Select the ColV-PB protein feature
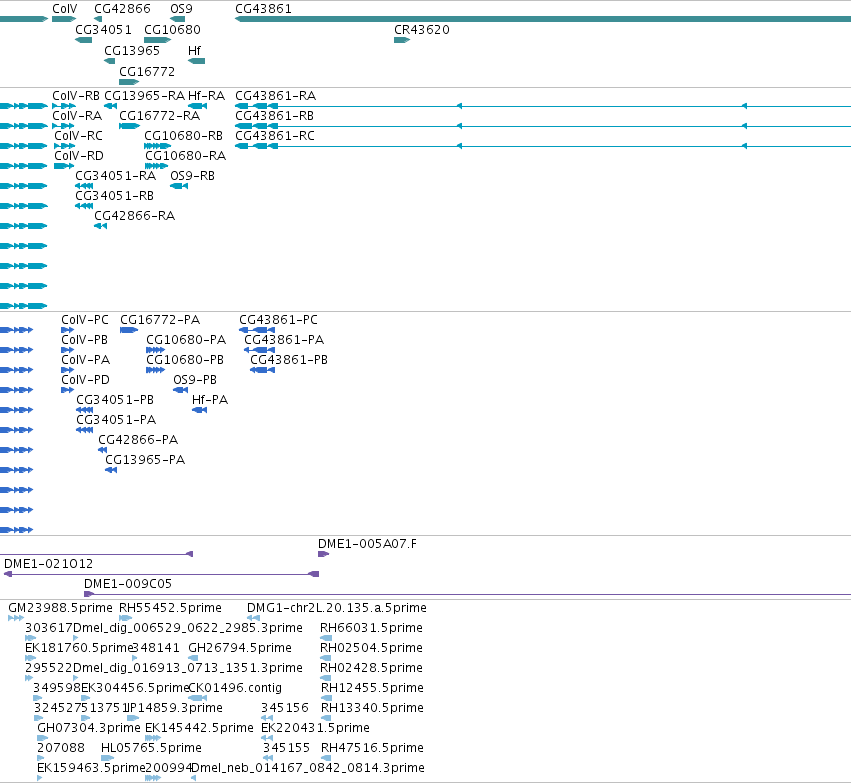Viewport: 851px width, 783px height. click(x=67, y=350)
